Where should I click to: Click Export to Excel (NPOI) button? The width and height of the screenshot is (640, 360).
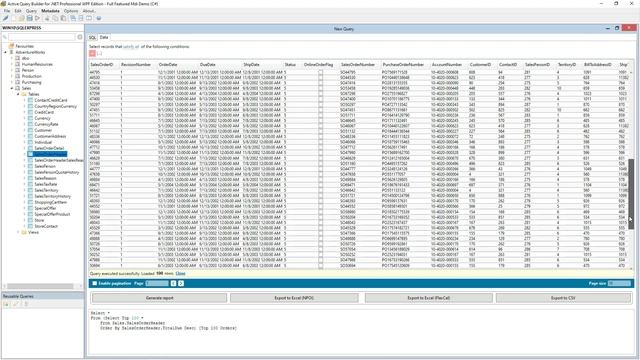294,298
